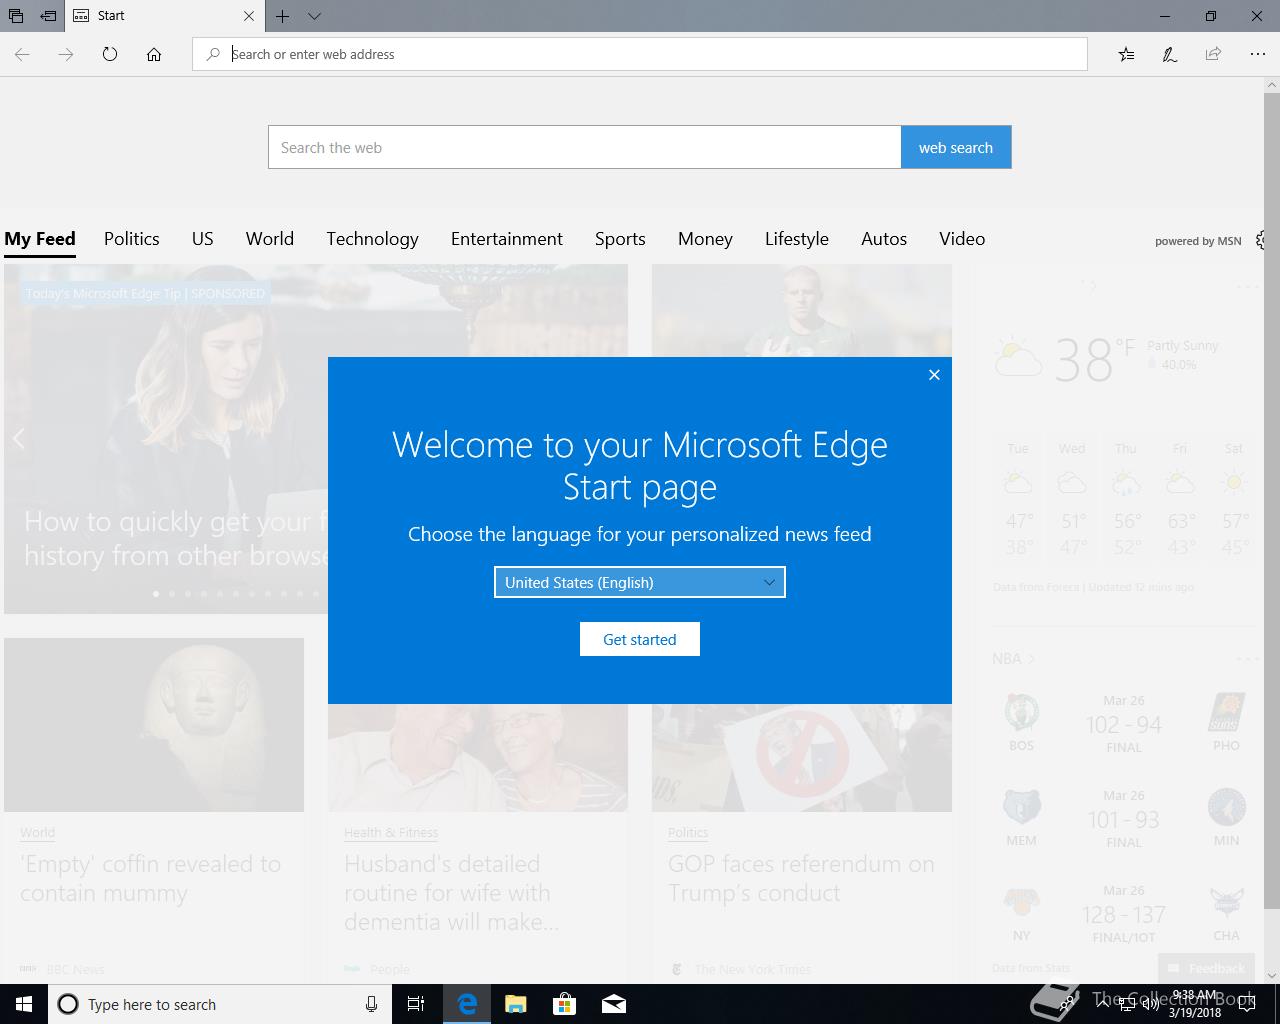Go forward with the forward arrow
The image size is (1280, 1024).
(66, 54)
